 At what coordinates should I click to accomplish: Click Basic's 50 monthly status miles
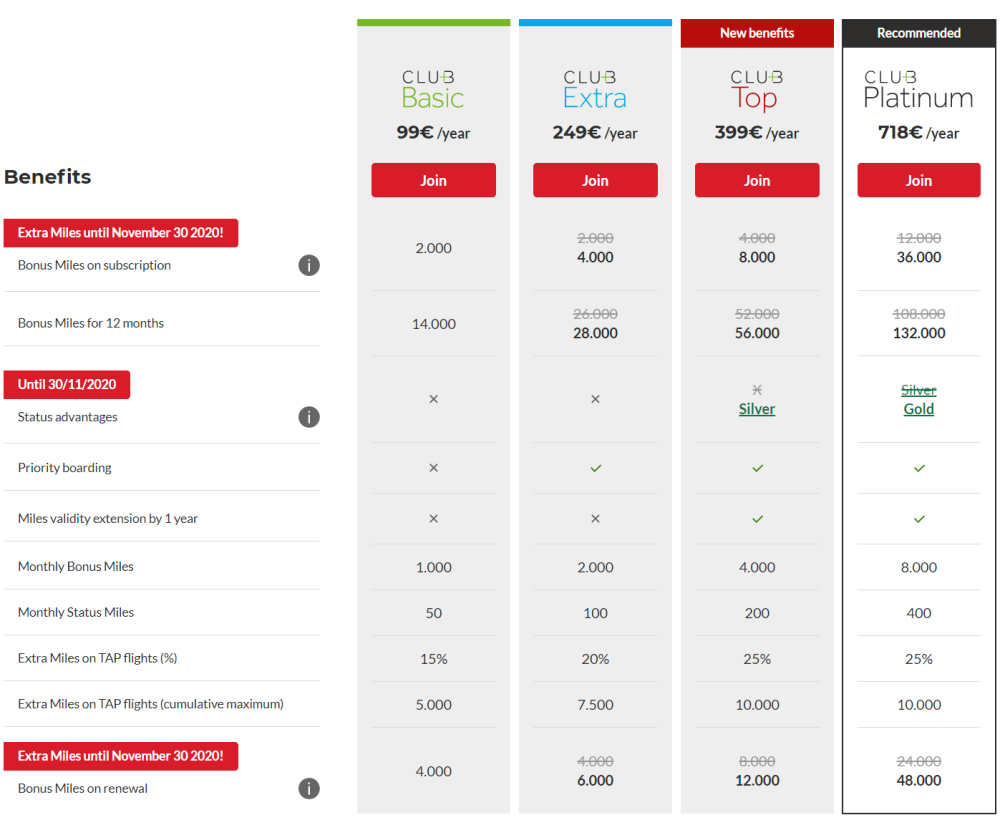click(x=434, y=613)
